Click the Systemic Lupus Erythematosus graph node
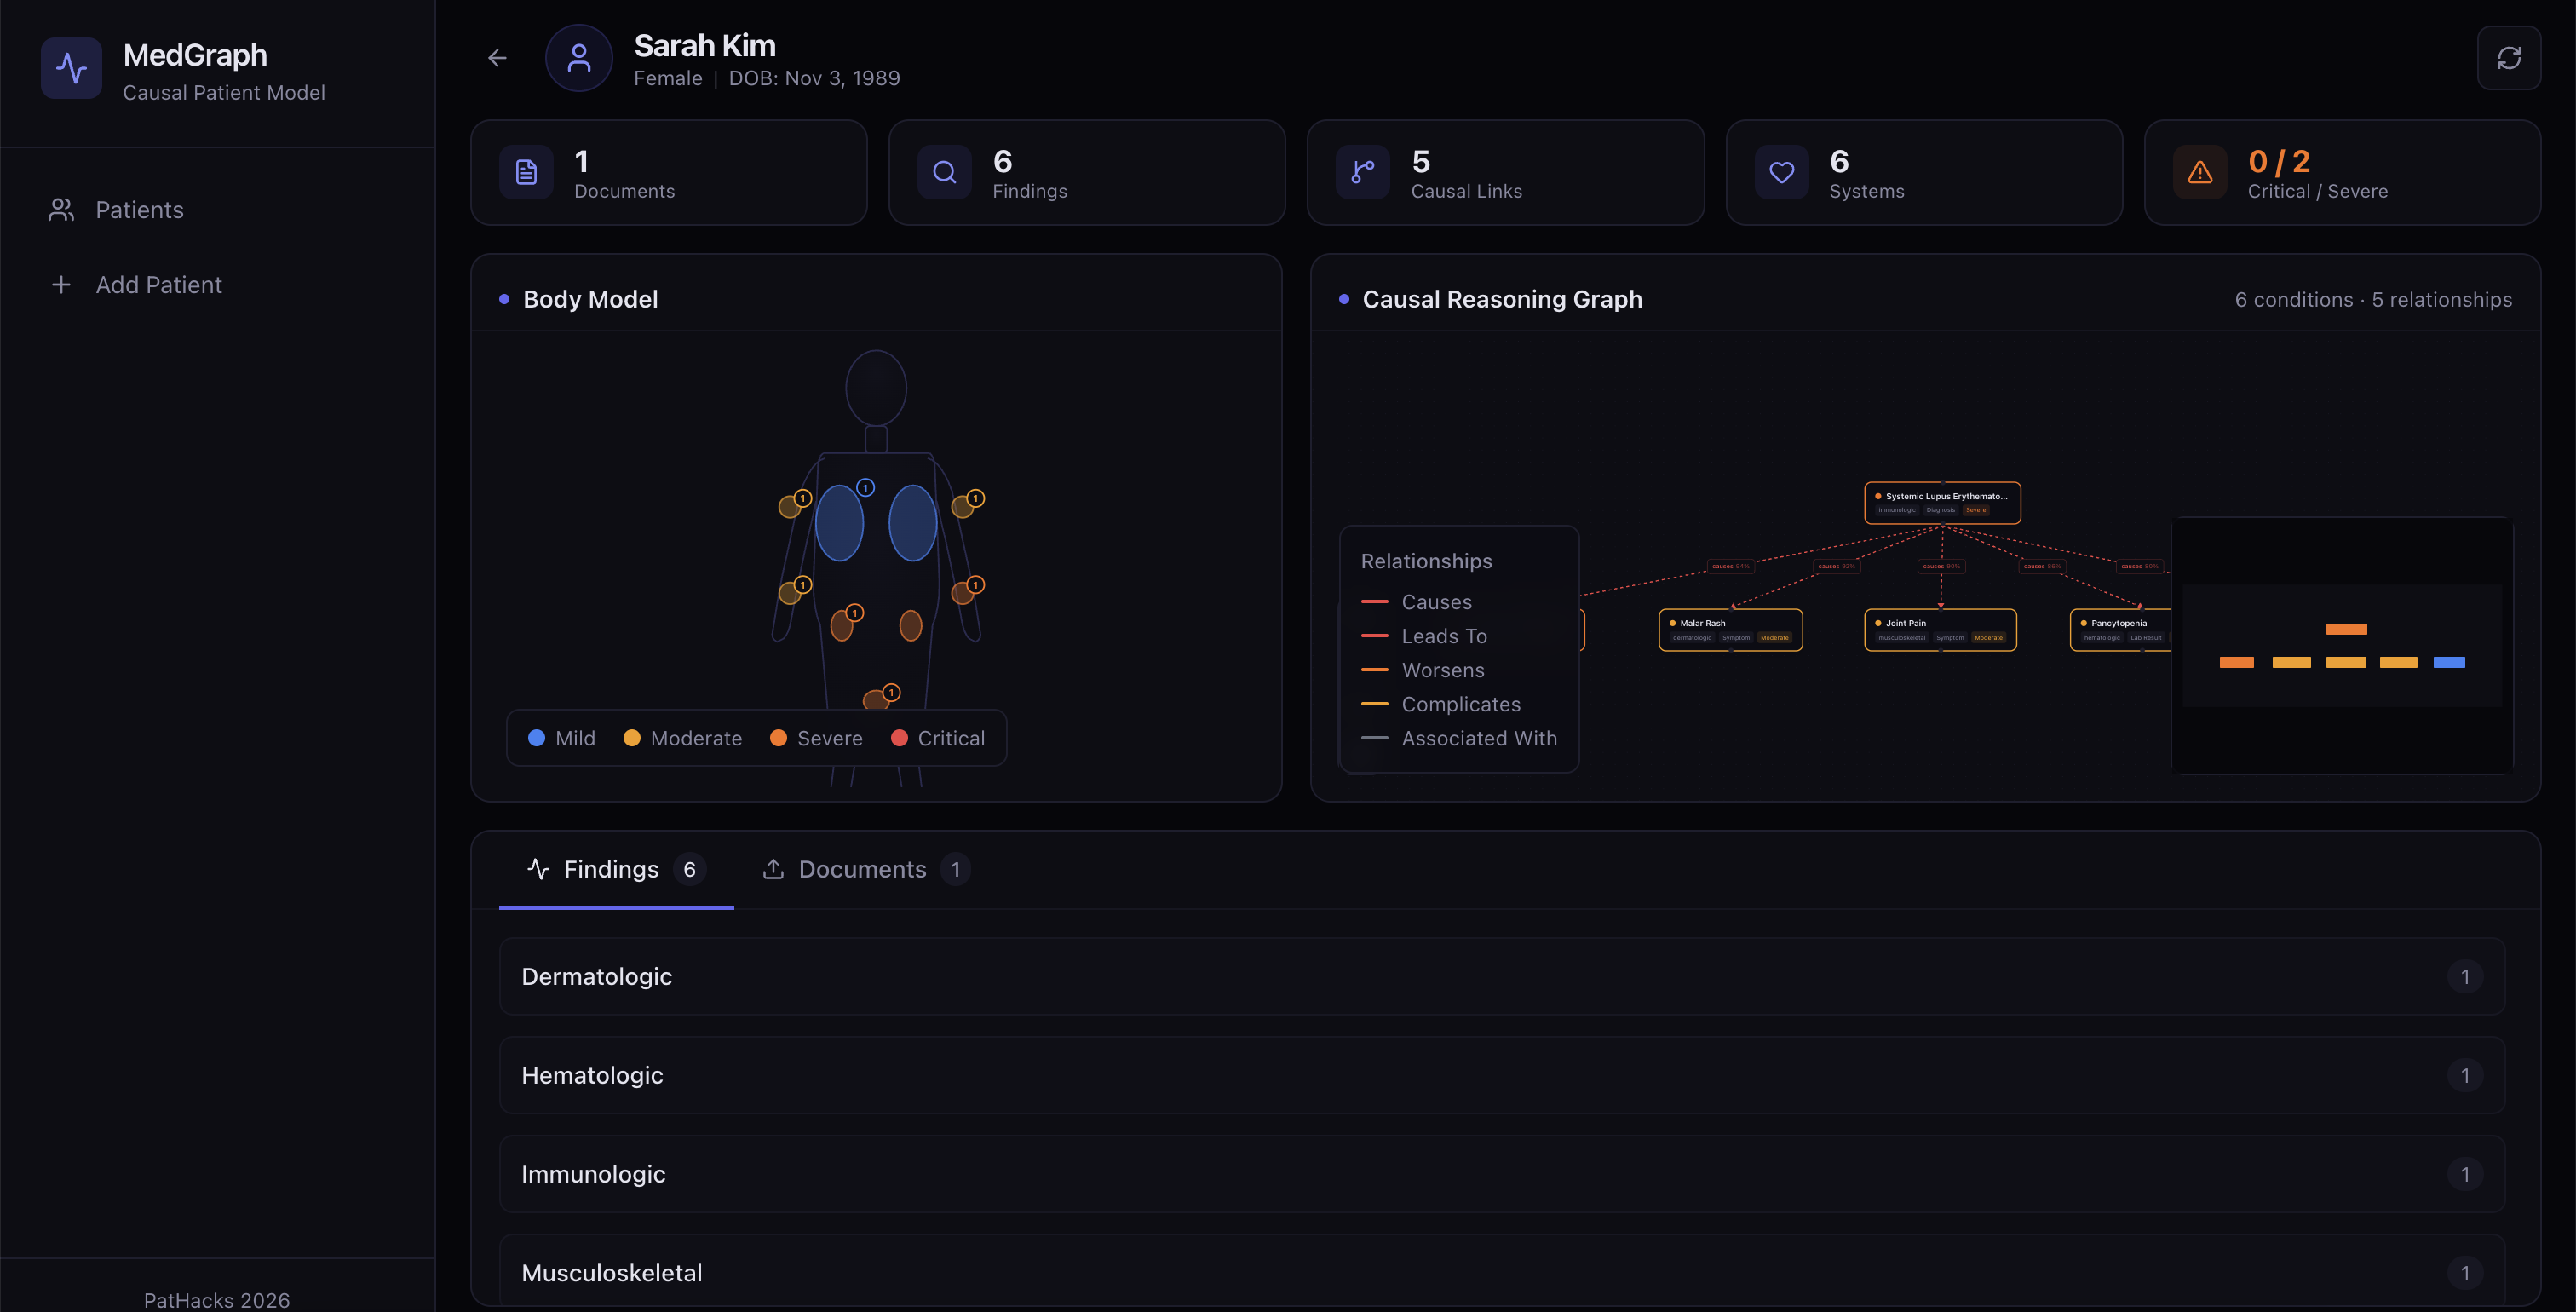 click(1941, 502)
